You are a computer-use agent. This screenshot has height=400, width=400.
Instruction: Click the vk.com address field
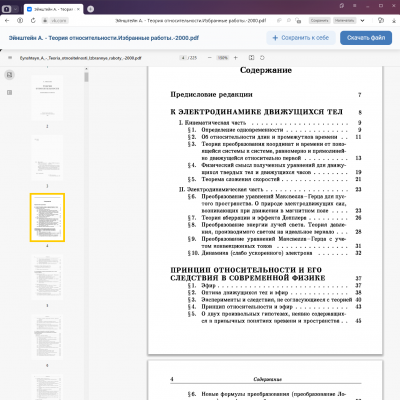tap(59, 21)
